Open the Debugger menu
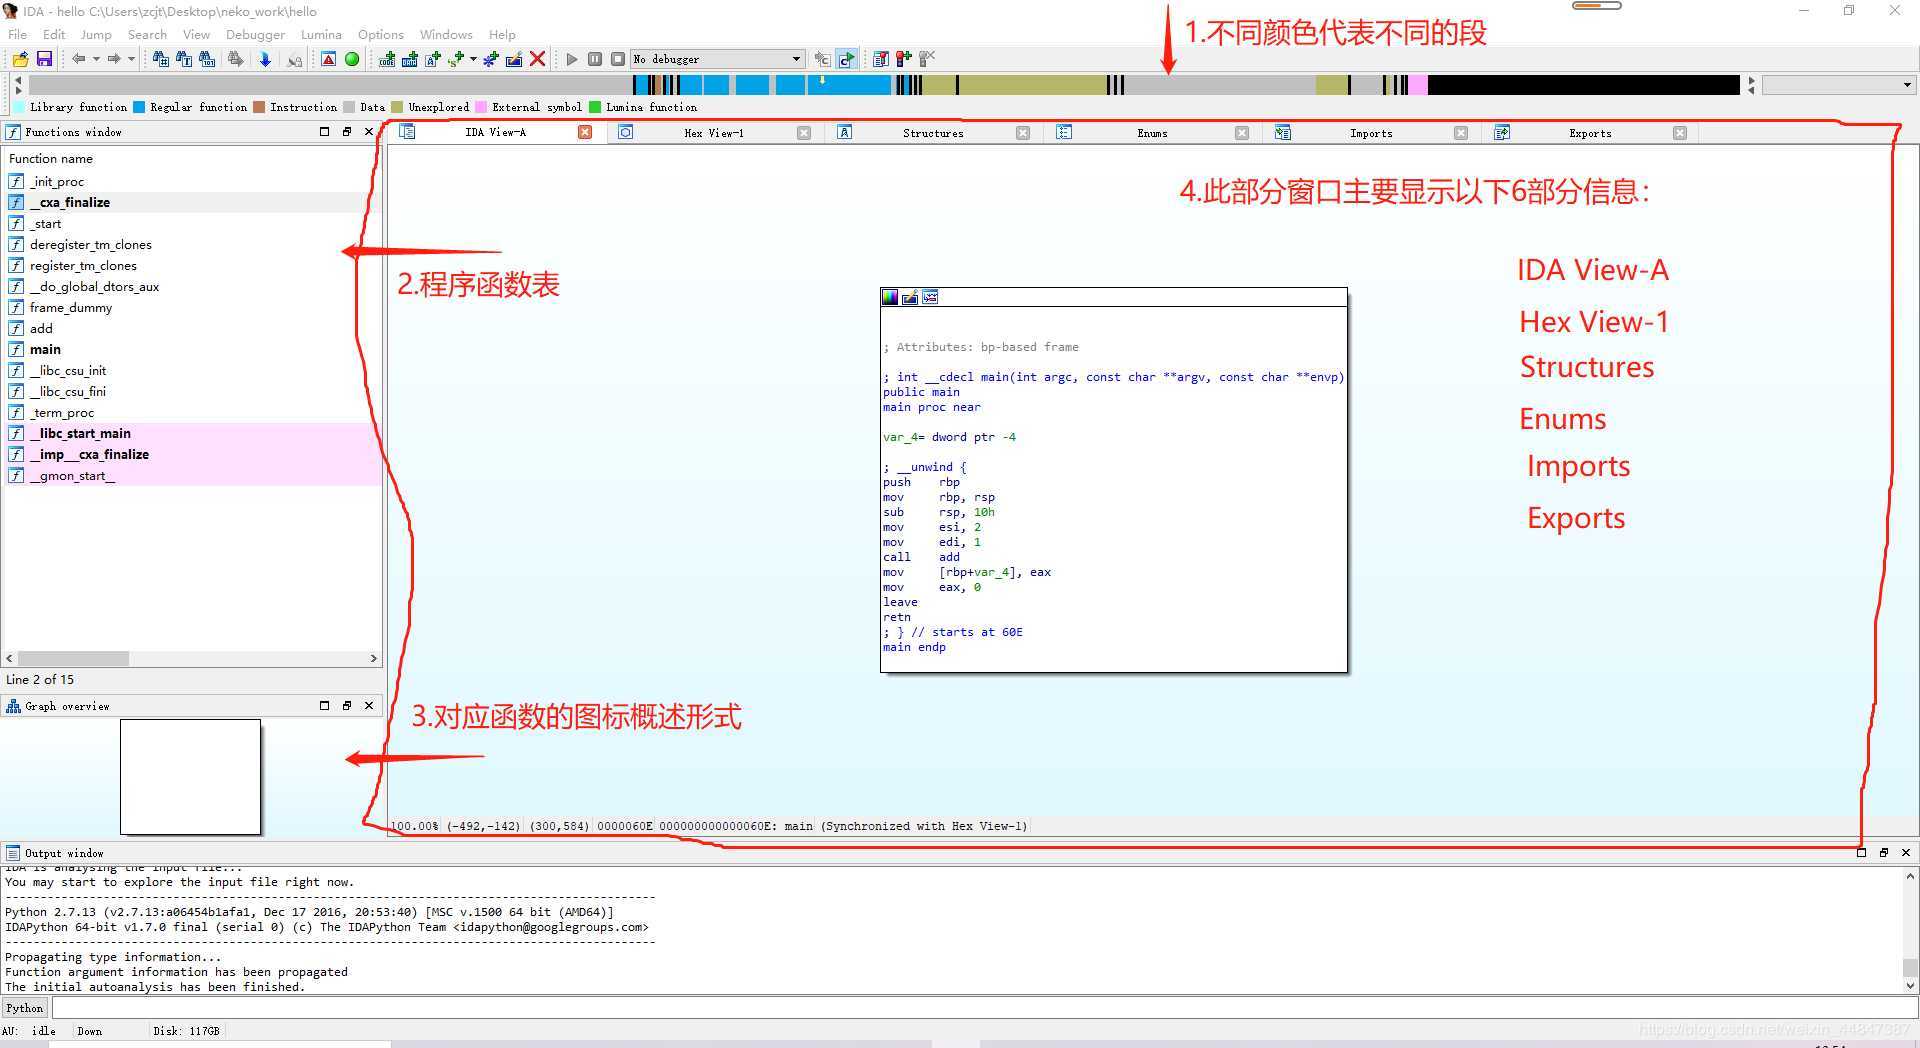The image size is (1920, 1048). point(255,34)
